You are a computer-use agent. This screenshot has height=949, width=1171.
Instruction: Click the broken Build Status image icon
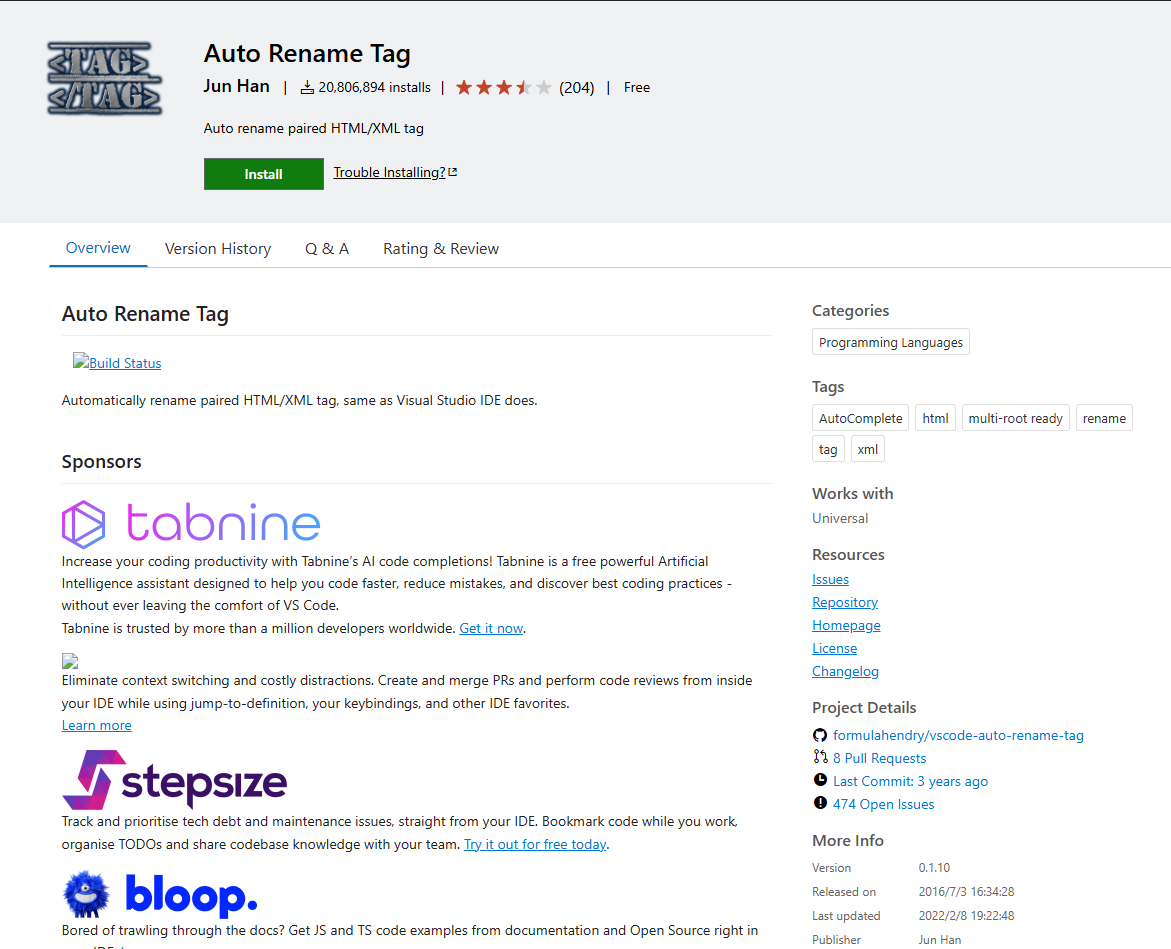(x=81, y=361)
